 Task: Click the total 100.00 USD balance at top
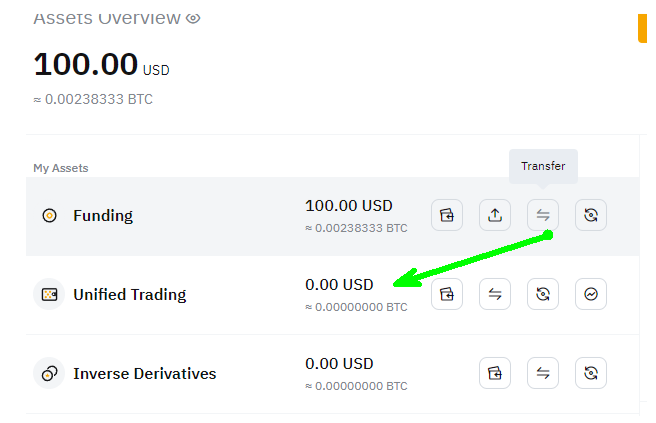coord(86,64)
